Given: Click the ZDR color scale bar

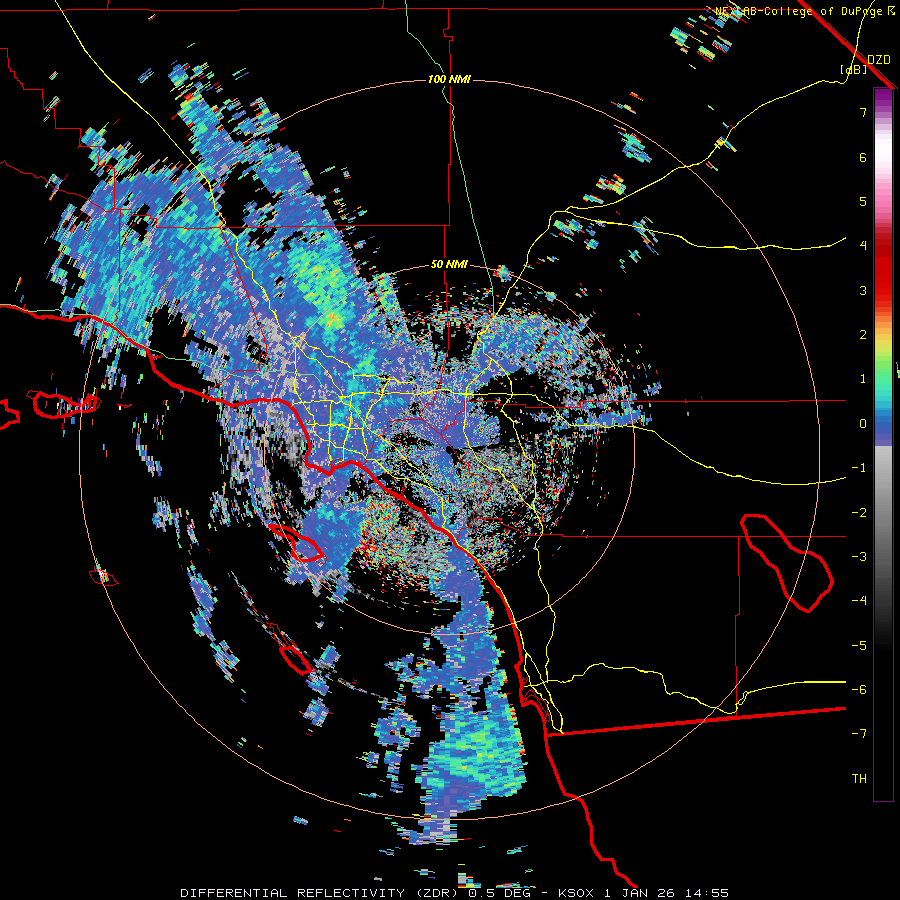Looking at the screenshot, I should pos(883,444).
